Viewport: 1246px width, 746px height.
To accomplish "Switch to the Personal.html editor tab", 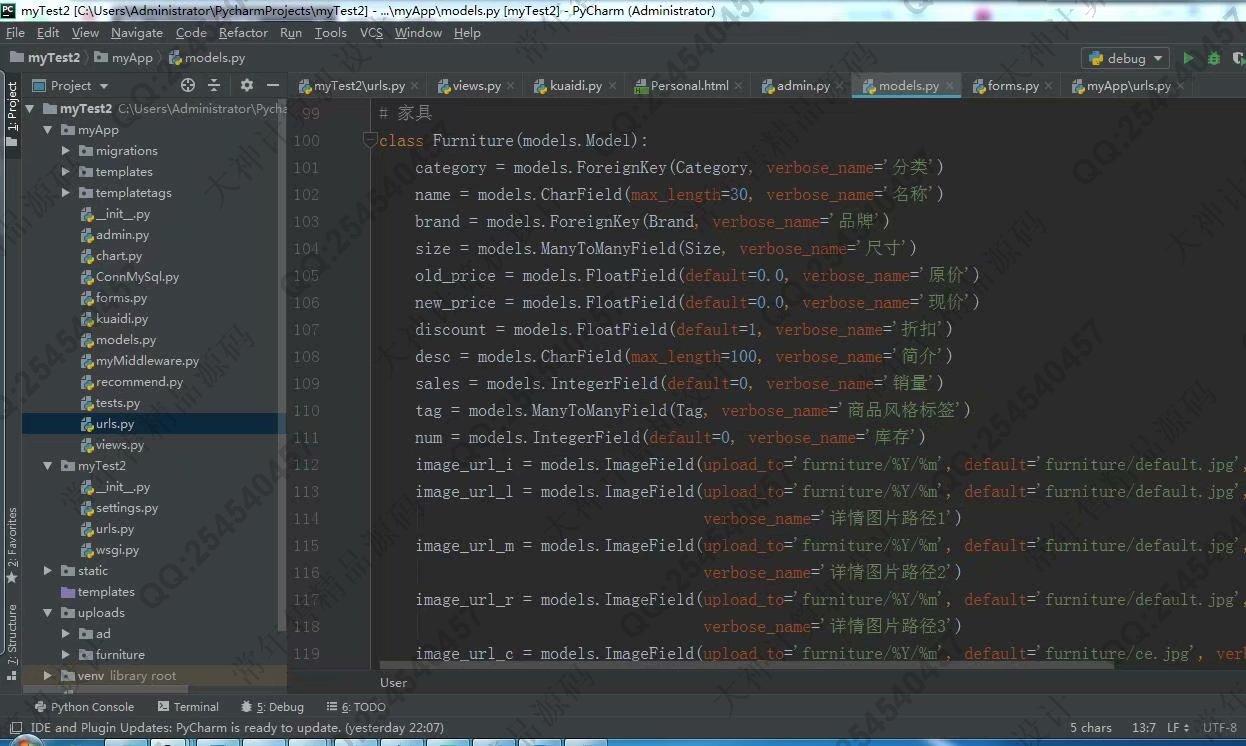I will coord(689,86).
